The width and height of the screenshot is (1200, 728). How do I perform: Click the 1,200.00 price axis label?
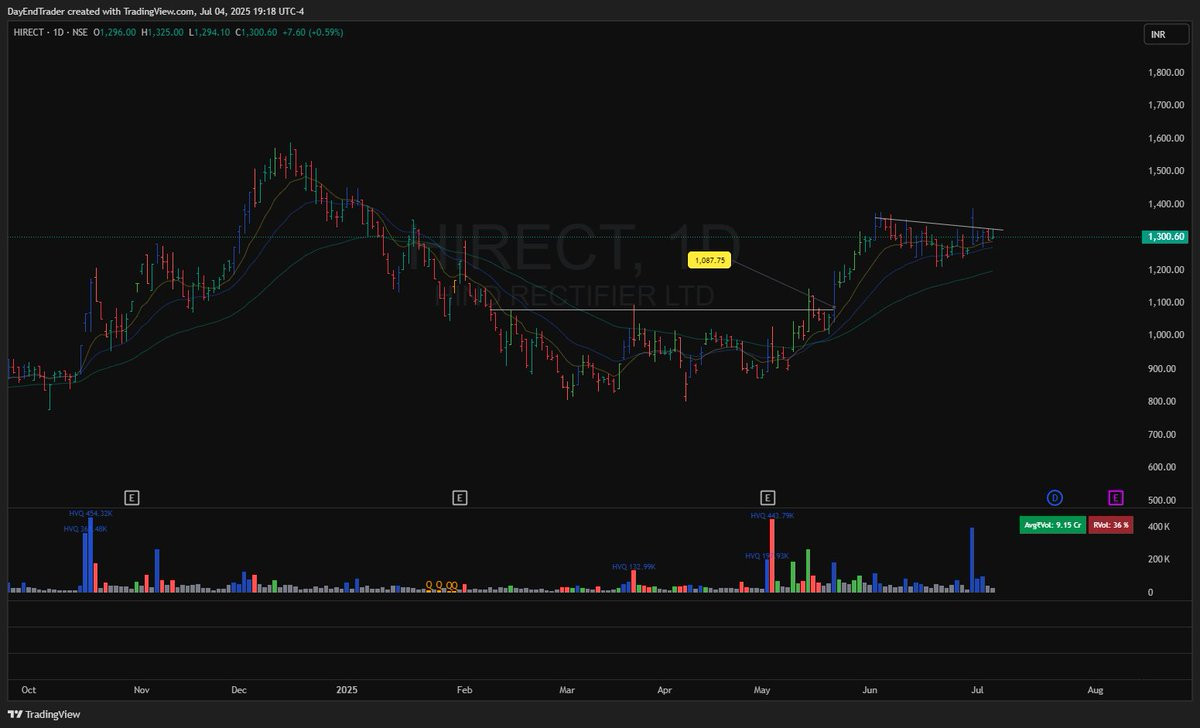point(1166,270)
